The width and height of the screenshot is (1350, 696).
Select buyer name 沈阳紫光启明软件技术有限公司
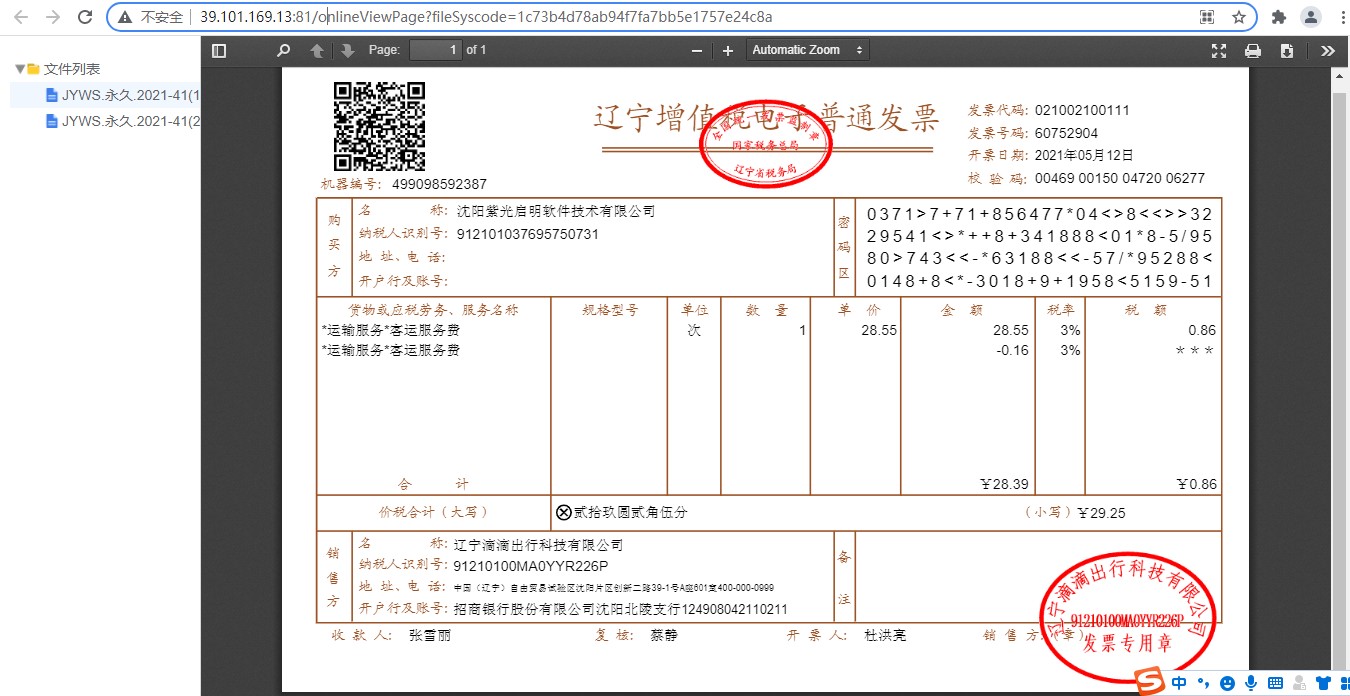pyautogui.click(x=556, y=211)
